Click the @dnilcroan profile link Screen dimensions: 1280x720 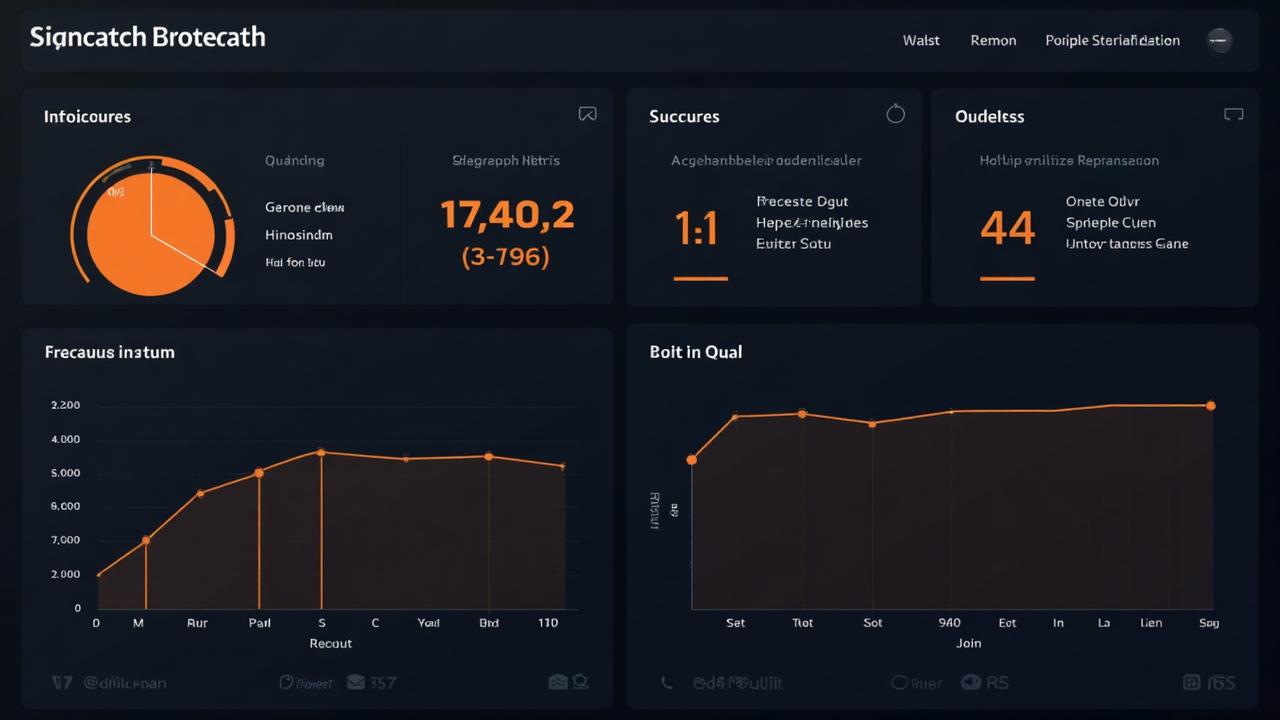coord(125,682)
